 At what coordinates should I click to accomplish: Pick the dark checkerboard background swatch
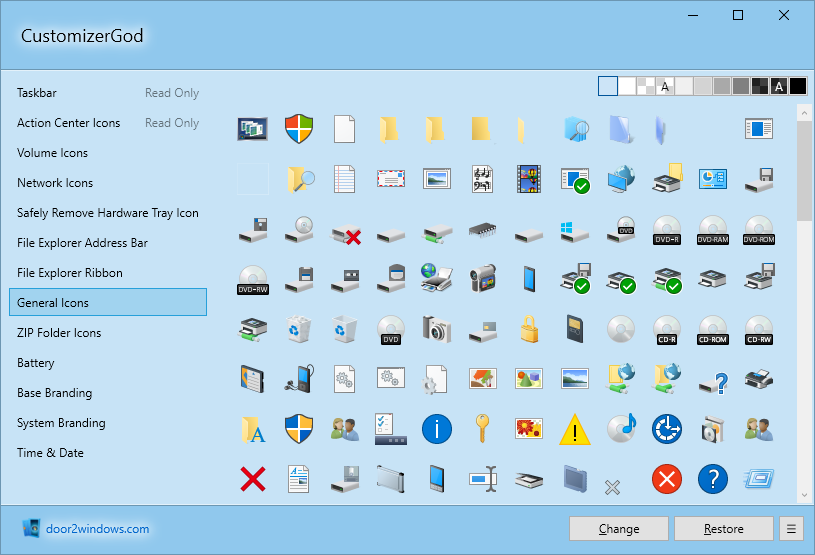pos(760,86)
